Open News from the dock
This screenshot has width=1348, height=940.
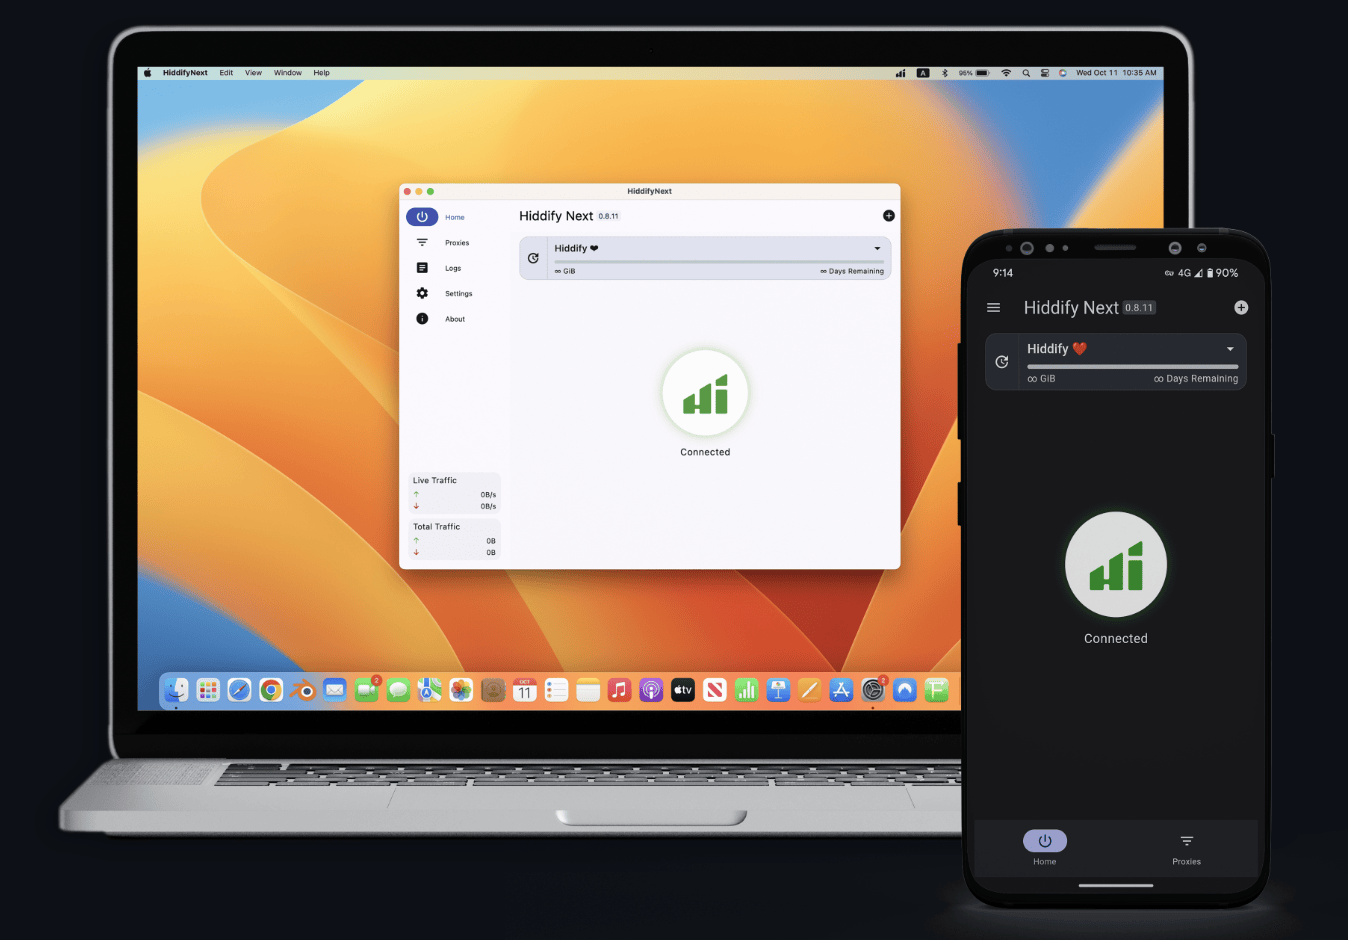[715, 690]
